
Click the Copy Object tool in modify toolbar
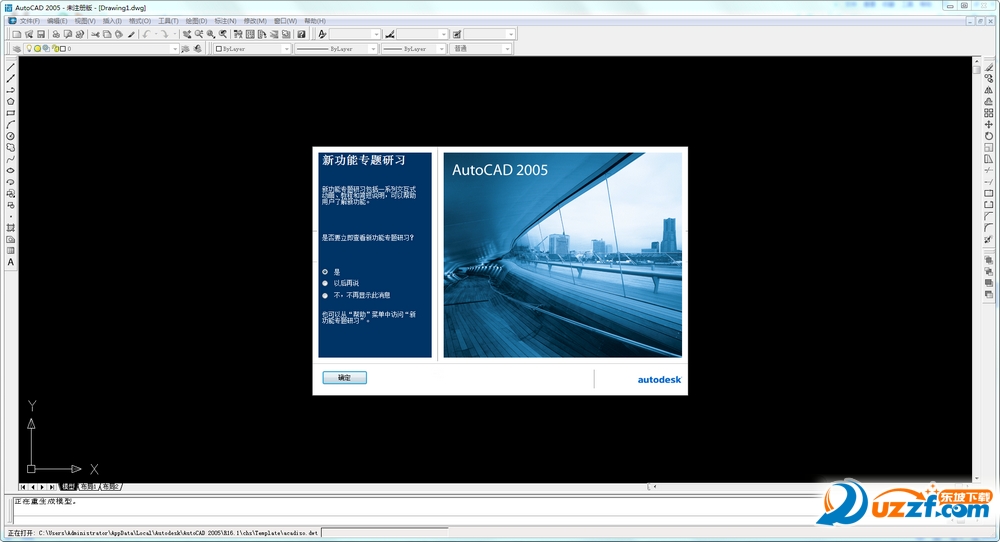pyautogui.click(x=989, y=78)
